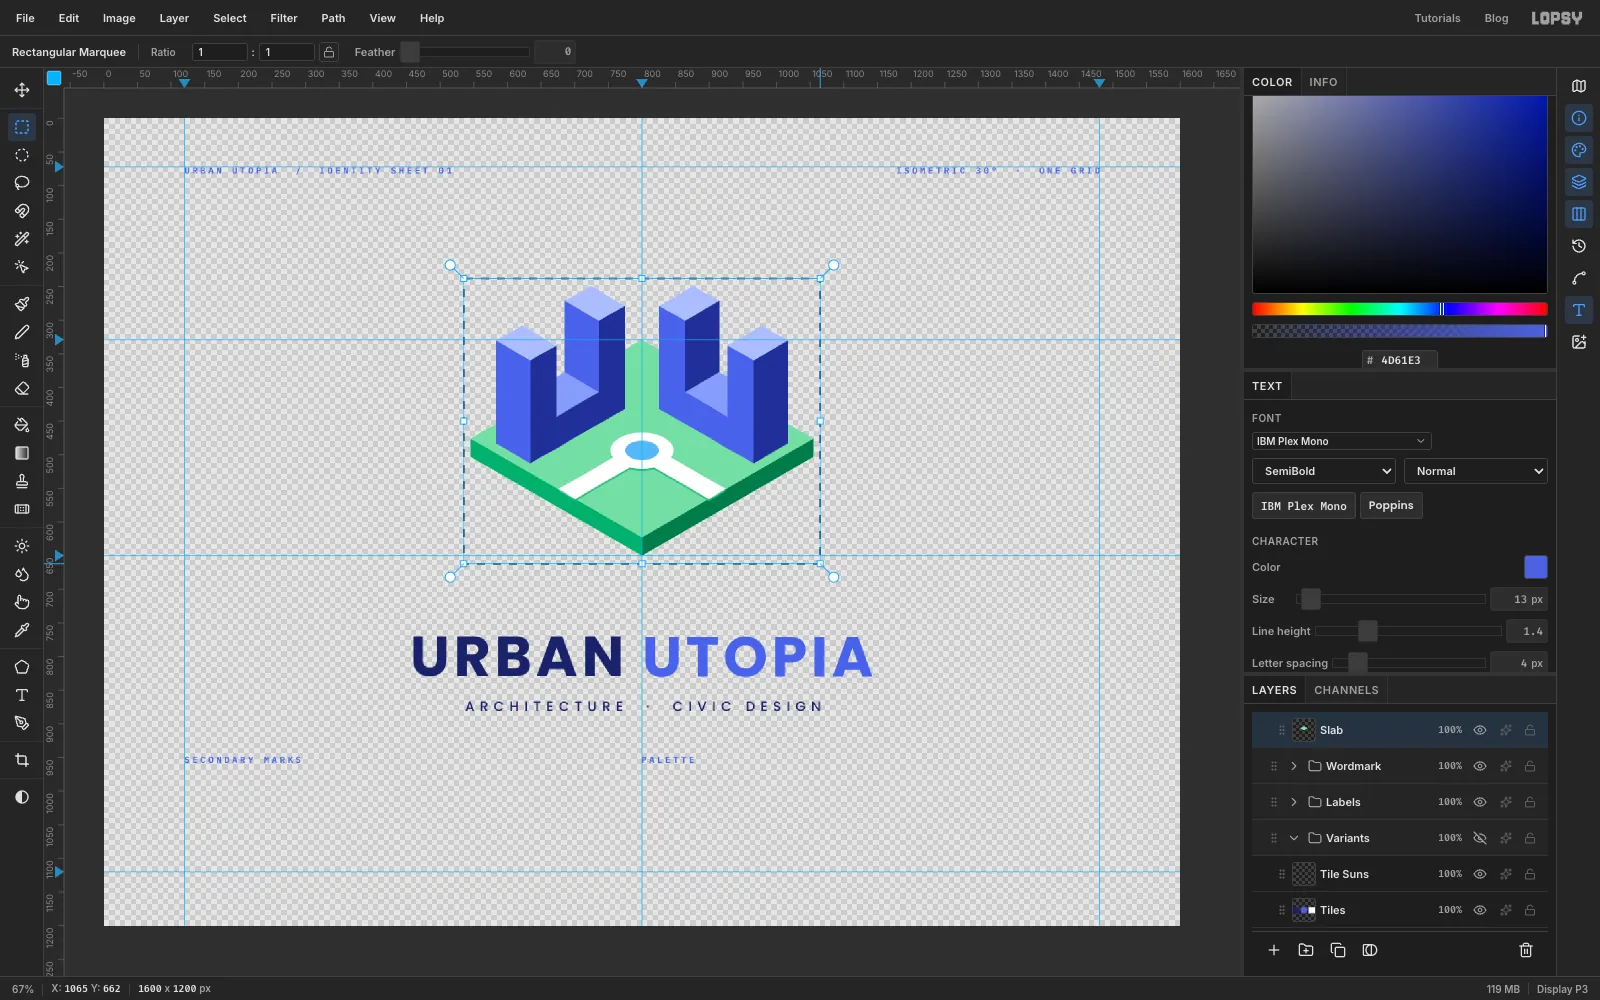Select the Lasso tool
This screenshot has height=1000, width=1600.
click(22, 183)
